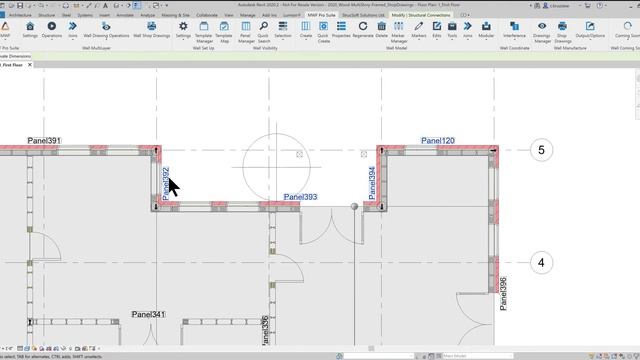Click grid bubble number 4
Viewport: 640px width, 360px height.
tap(541, 262)
